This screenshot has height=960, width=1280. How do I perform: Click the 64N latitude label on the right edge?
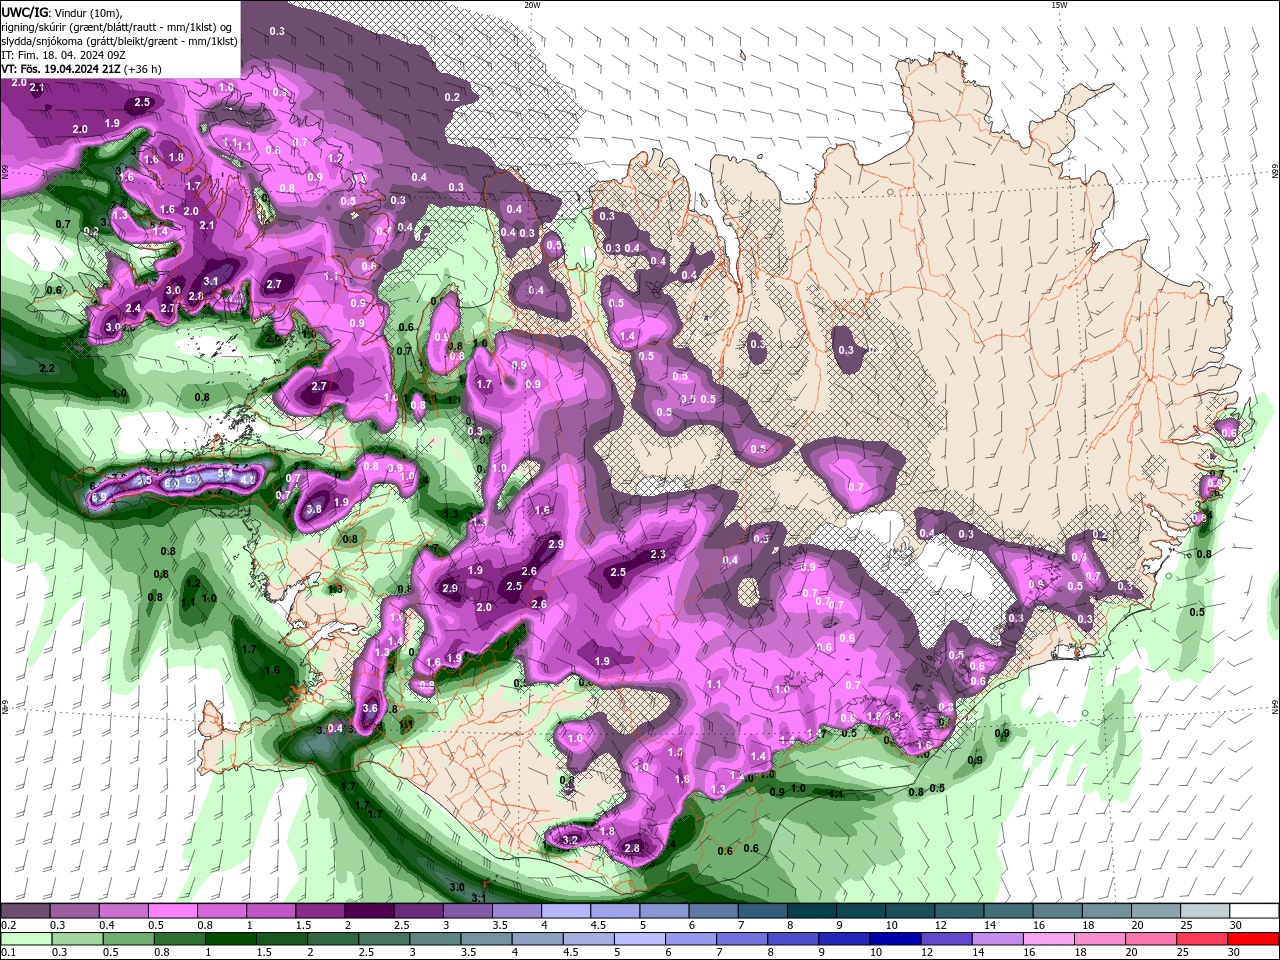[x=1275, y=707]
